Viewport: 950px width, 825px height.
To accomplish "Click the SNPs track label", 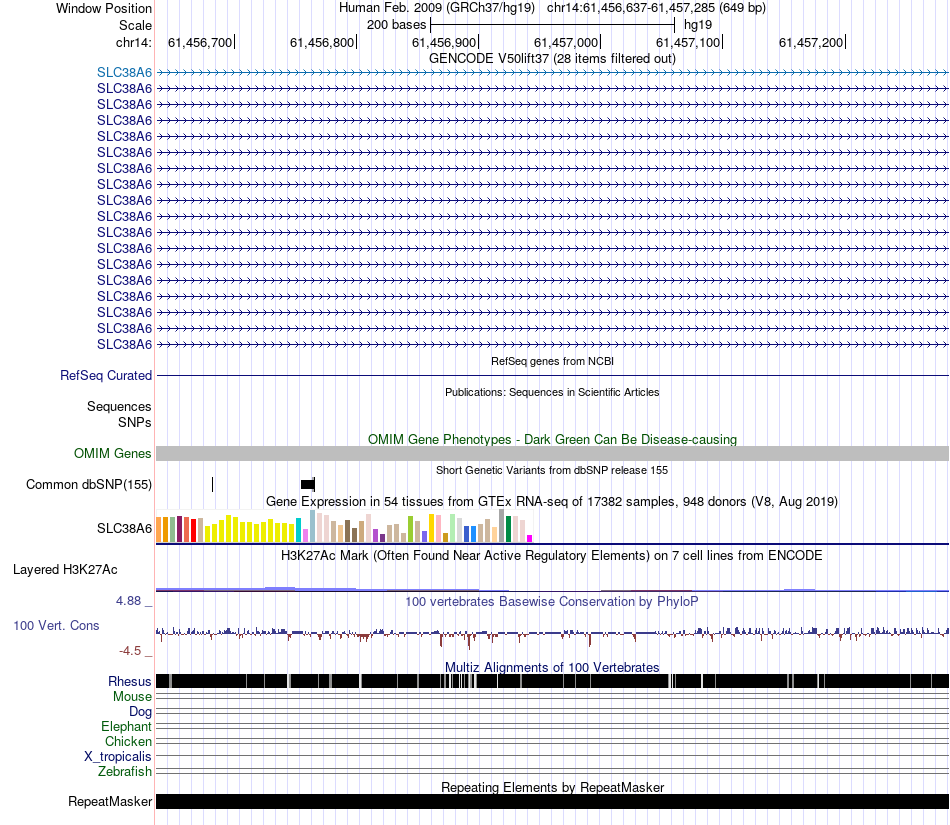I will (x=135, y=422).
